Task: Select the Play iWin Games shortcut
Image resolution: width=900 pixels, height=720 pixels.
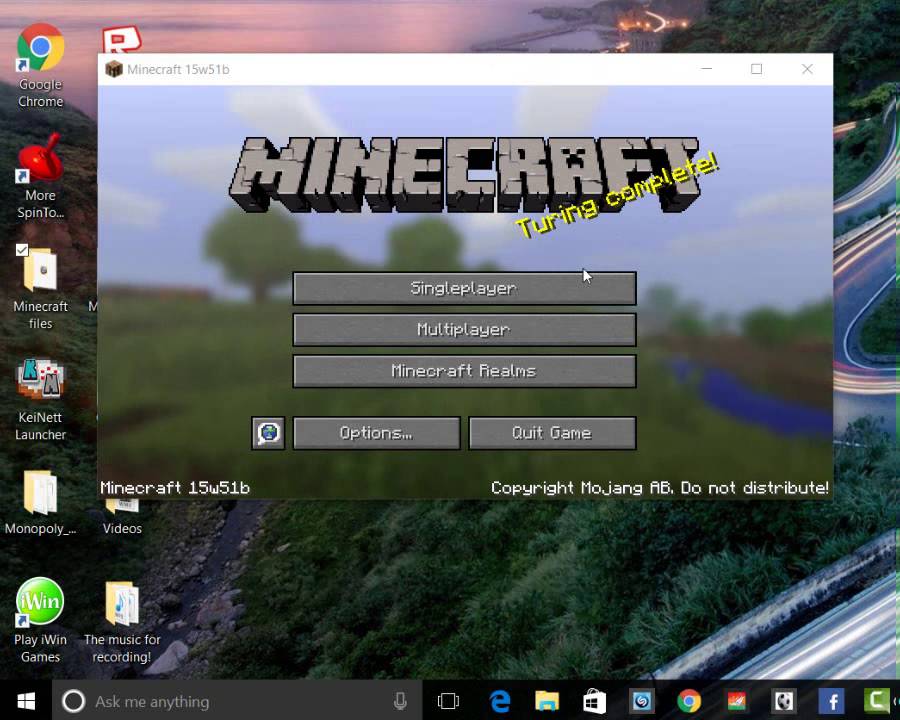Action: coord(40,620)
